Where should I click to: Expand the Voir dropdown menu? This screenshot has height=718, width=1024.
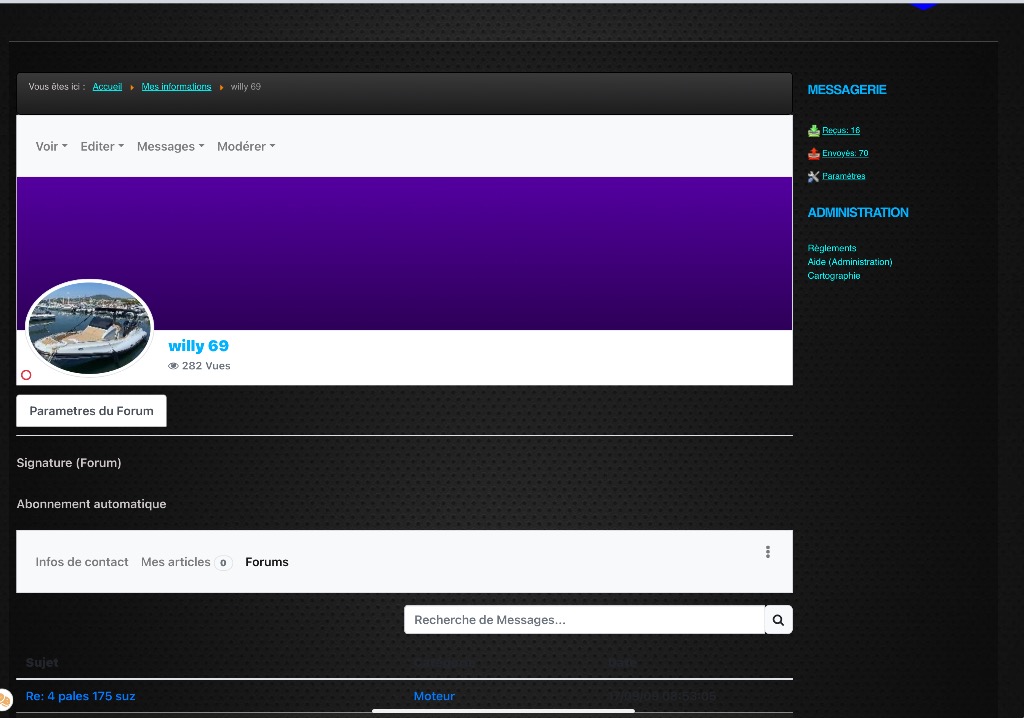pos(51,146)
